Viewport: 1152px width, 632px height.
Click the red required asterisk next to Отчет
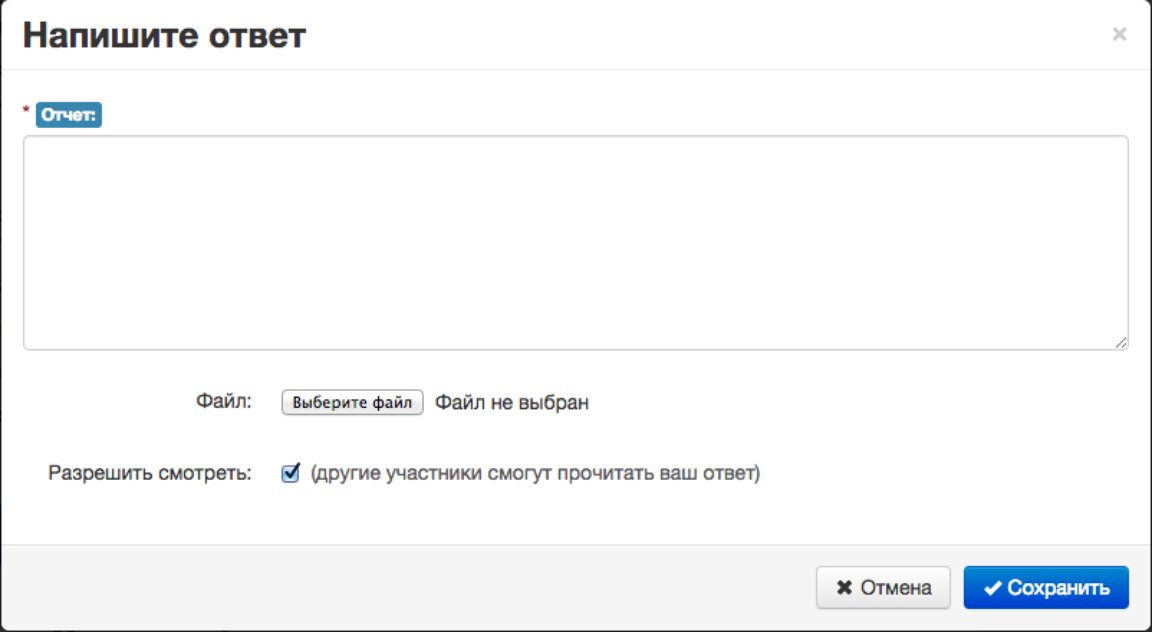[x=26, y=111]
